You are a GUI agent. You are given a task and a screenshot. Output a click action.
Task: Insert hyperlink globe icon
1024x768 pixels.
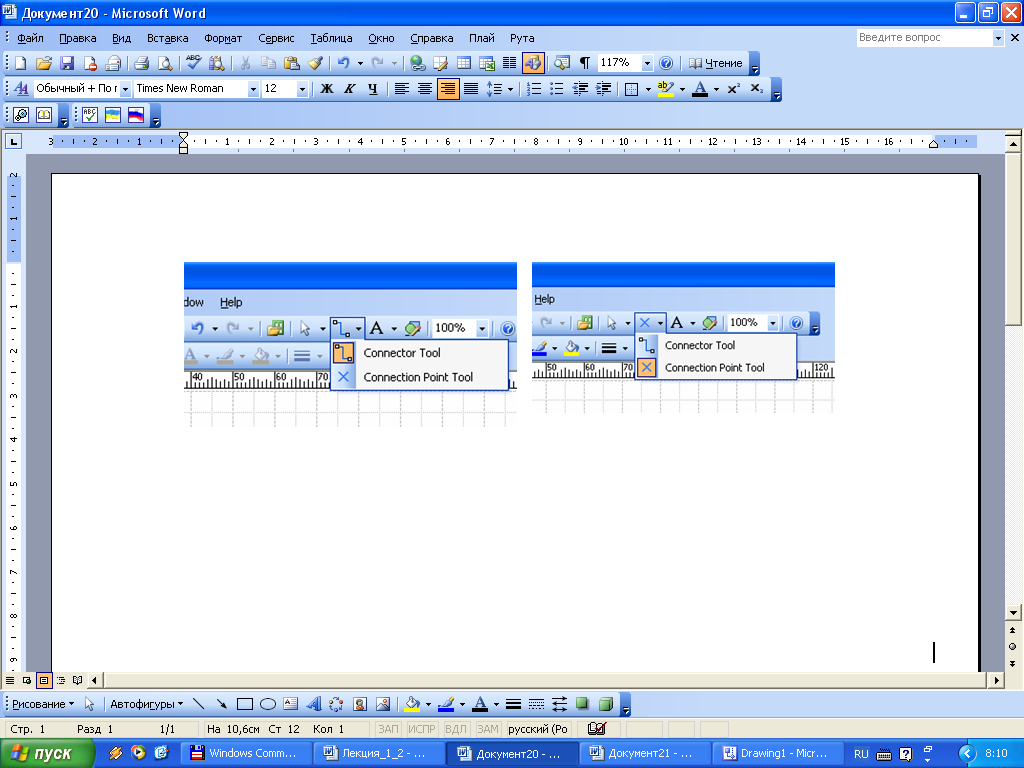[x=417, y=63]
